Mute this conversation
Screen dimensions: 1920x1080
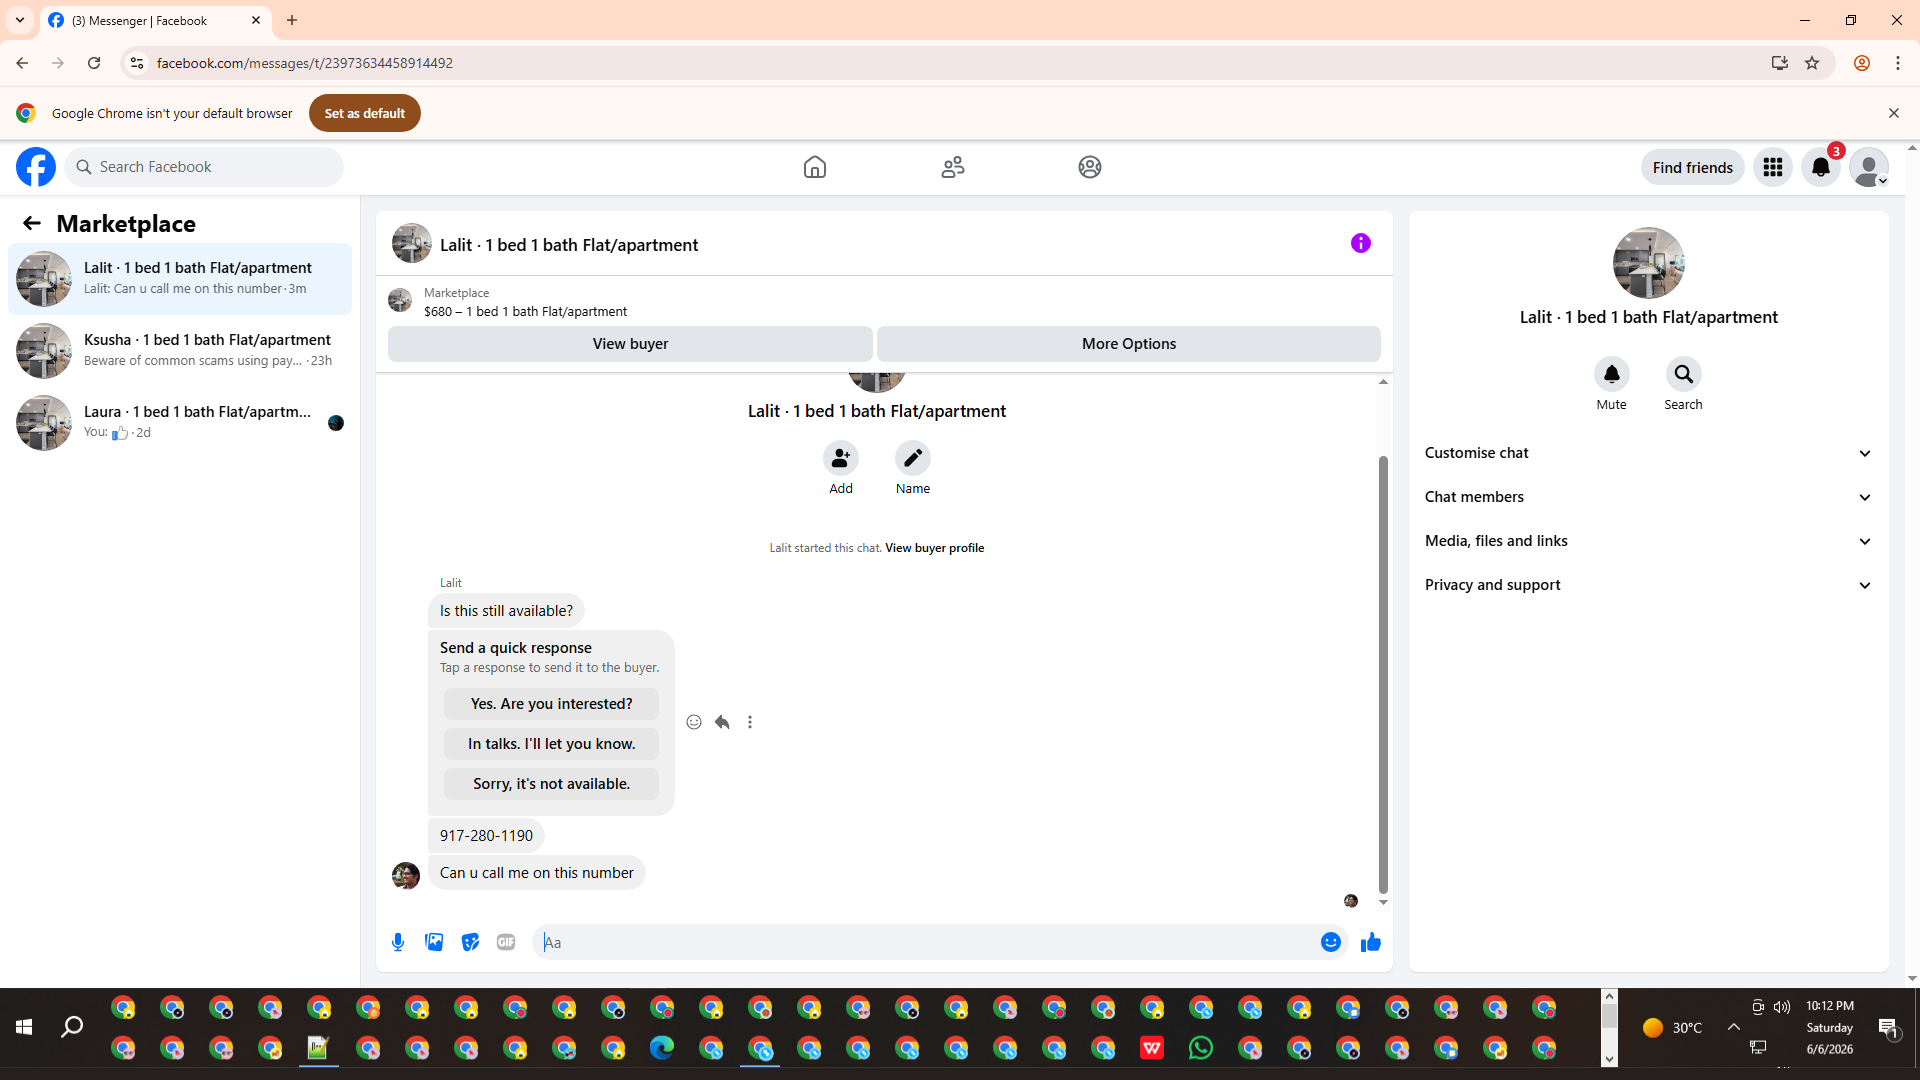point(1612,374)
